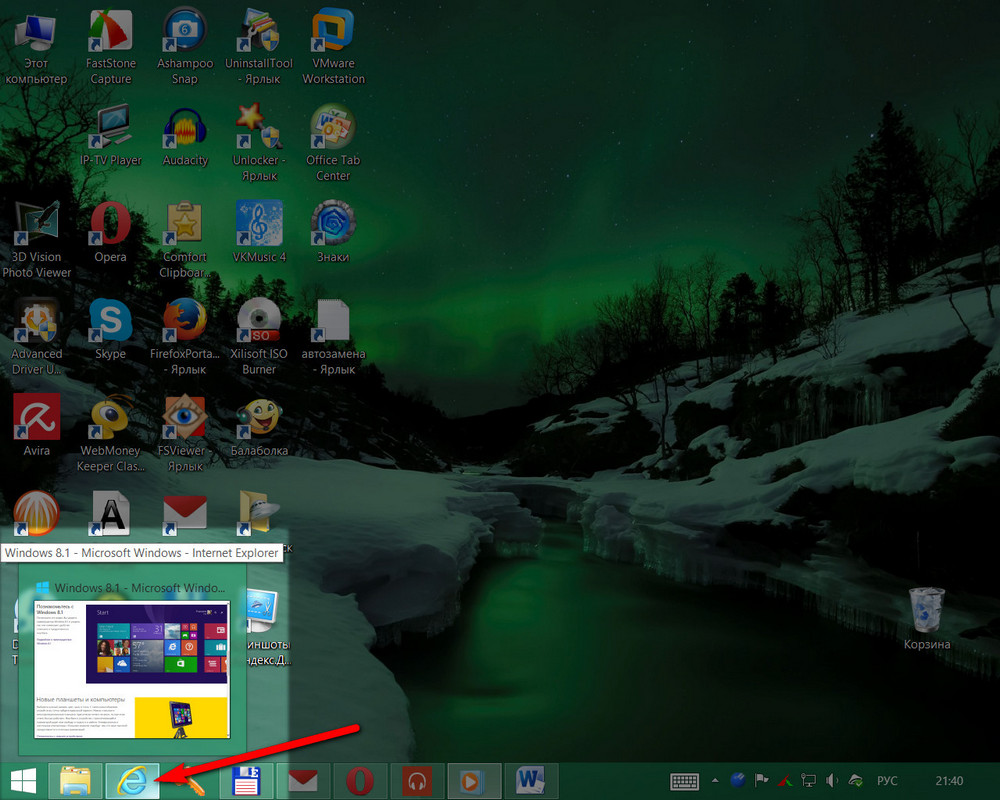The height and width of the screenshot is (800, 1000).
Task: Open the letter A font shortcut
Action: (110, 513)
